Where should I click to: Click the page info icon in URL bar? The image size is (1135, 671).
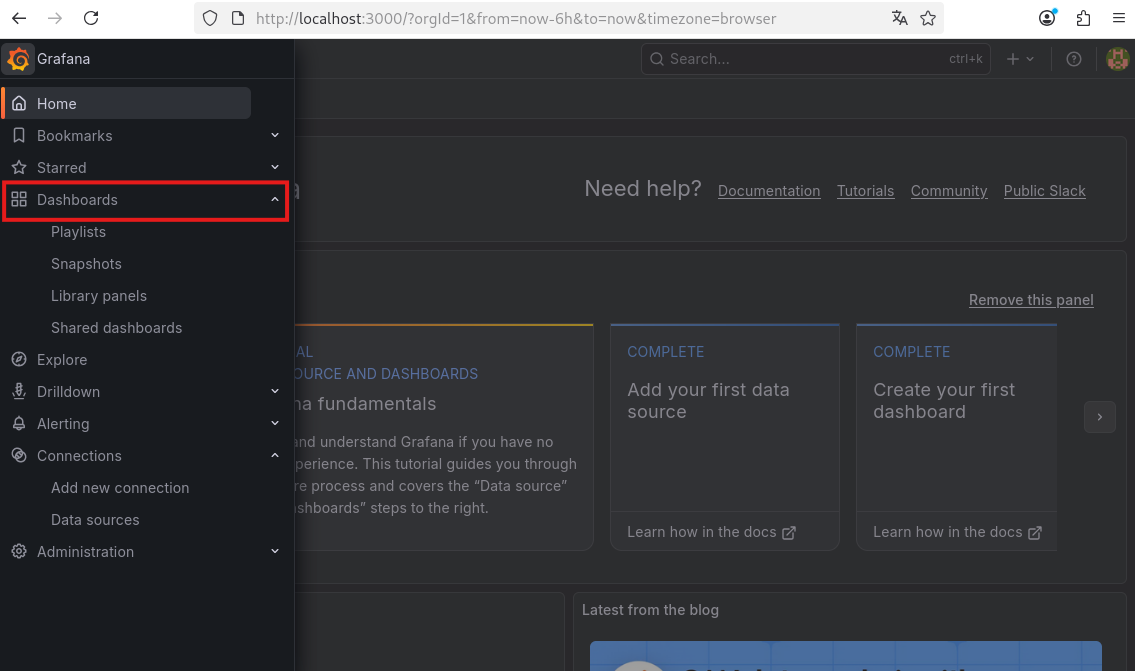(x=237, y=18)
